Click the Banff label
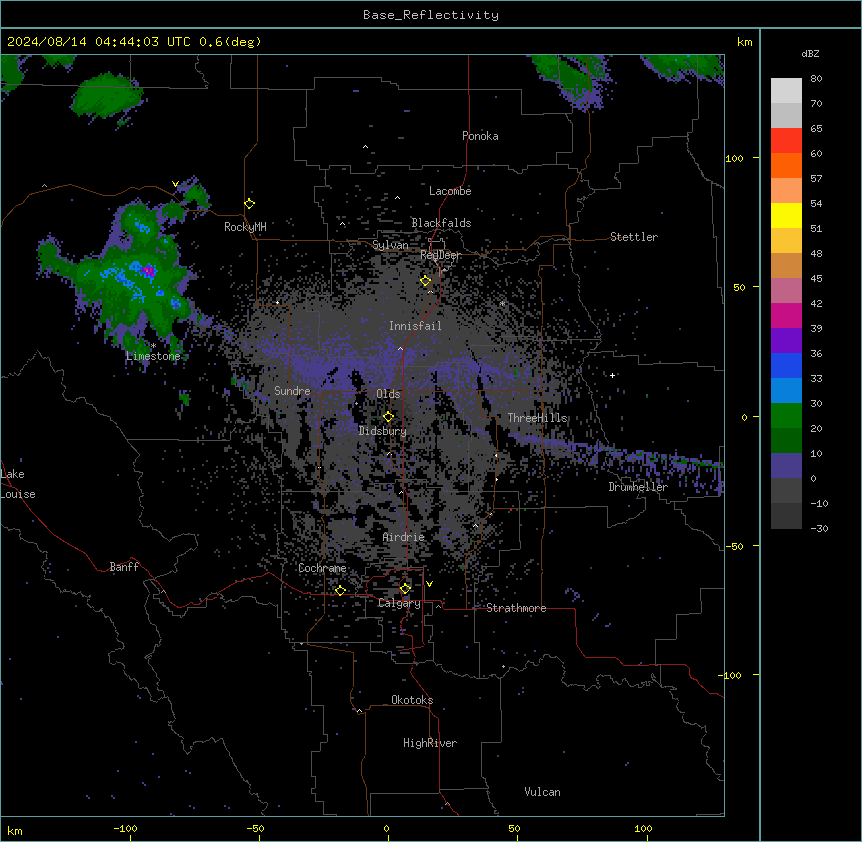This screenshot has height=842, width=862. coord(124,567)
